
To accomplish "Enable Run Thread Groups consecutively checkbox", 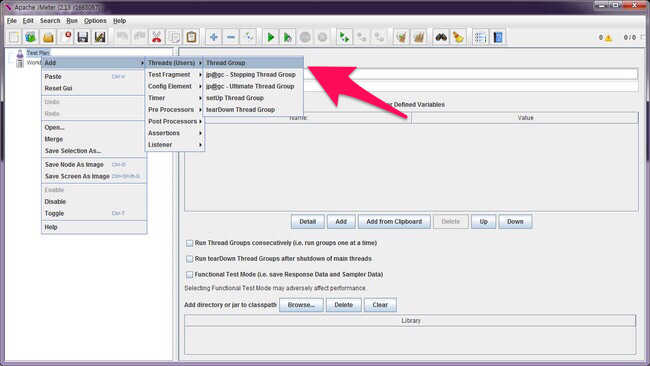I will pos(189,243).
